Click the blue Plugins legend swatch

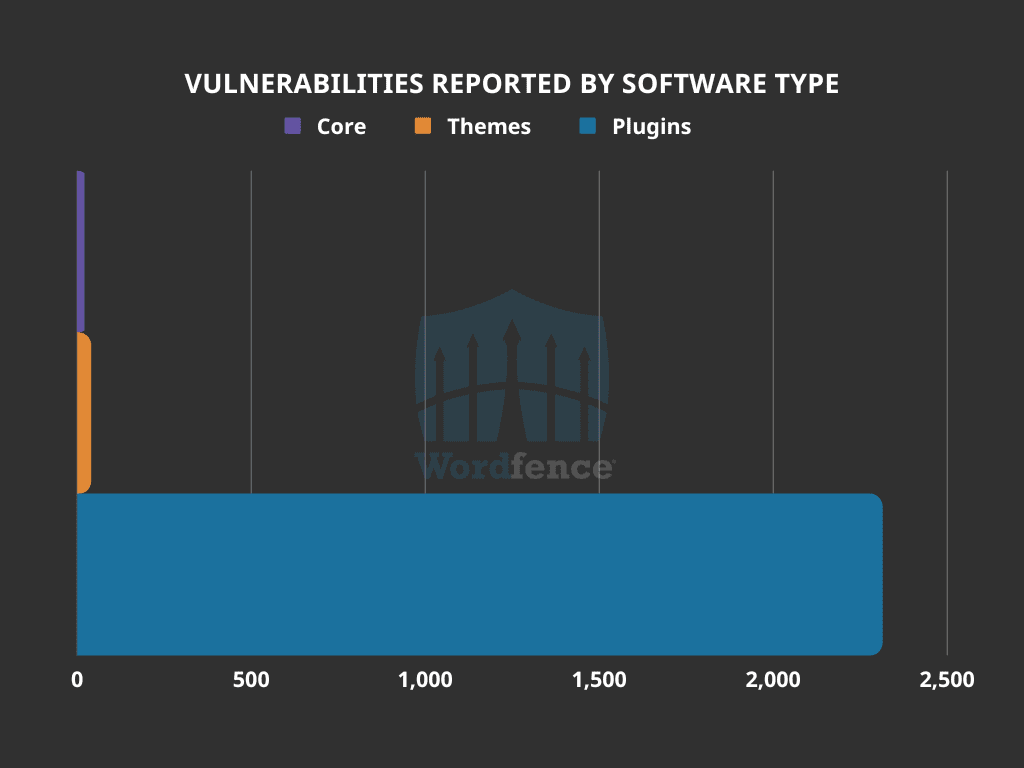[588, 126]
